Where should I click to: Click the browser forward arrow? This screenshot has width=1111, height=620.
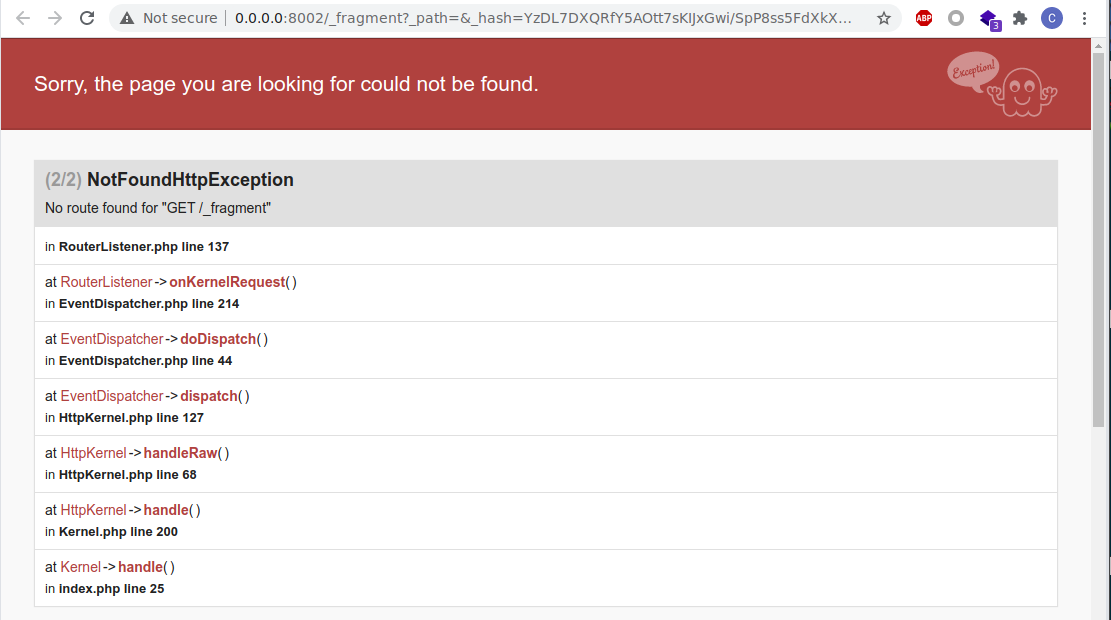tap(55, 18)
